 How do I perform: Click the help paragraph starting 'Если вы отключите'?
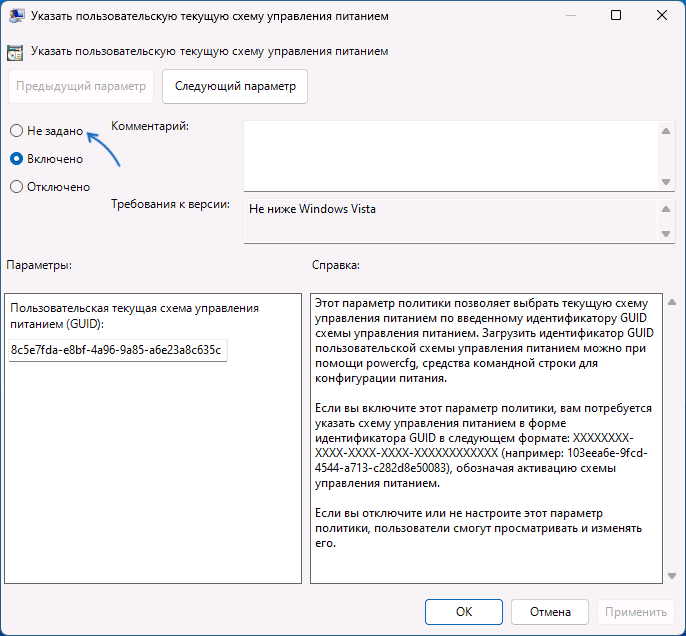(478, 528)
